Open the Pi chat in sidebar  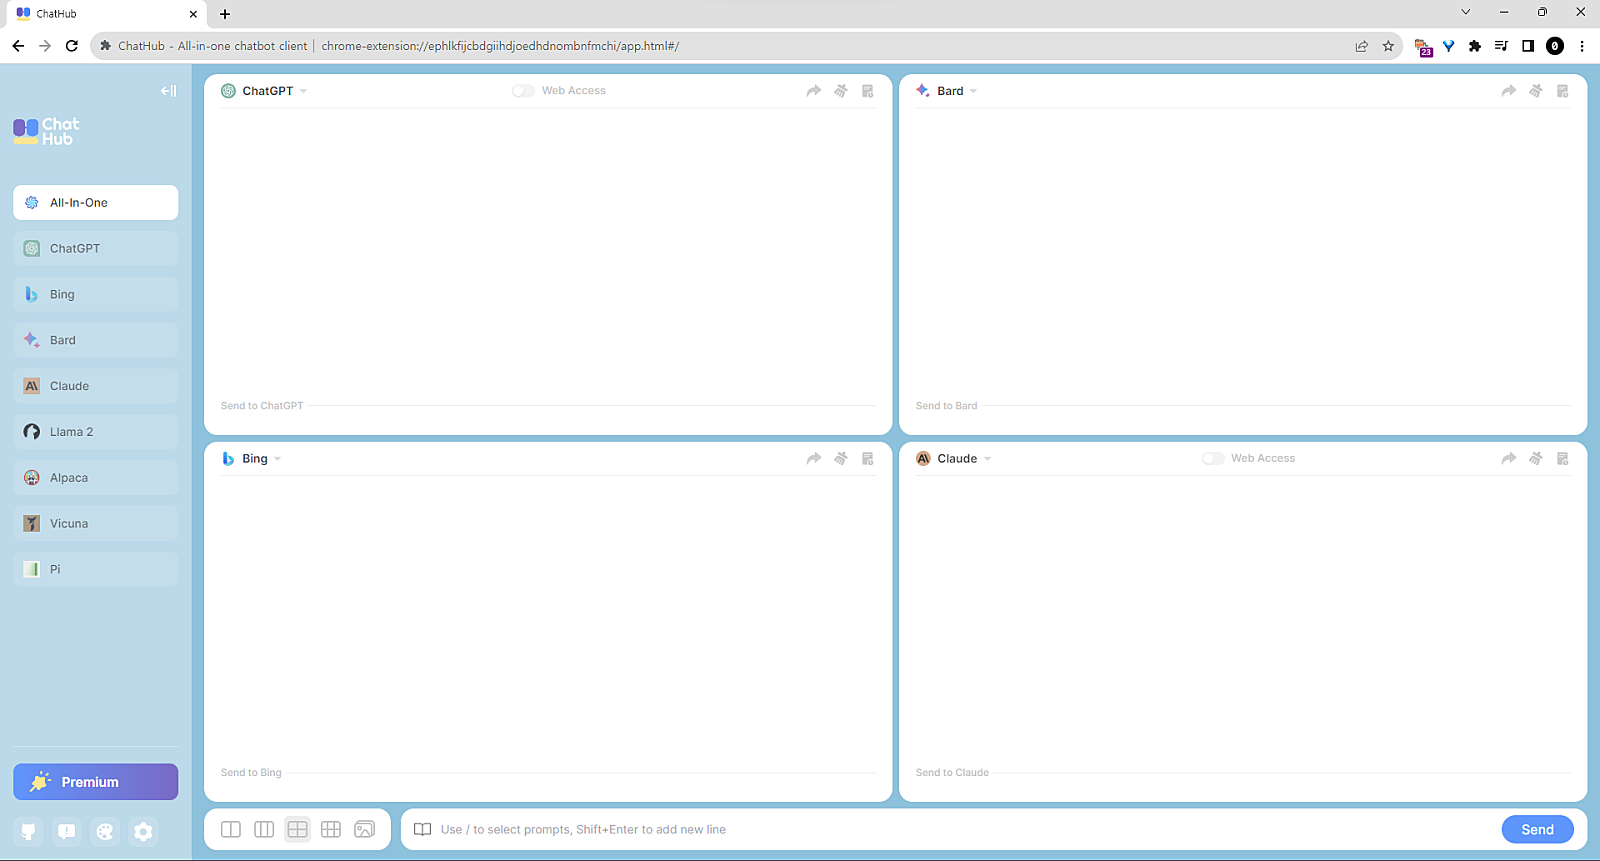(96, 569)
